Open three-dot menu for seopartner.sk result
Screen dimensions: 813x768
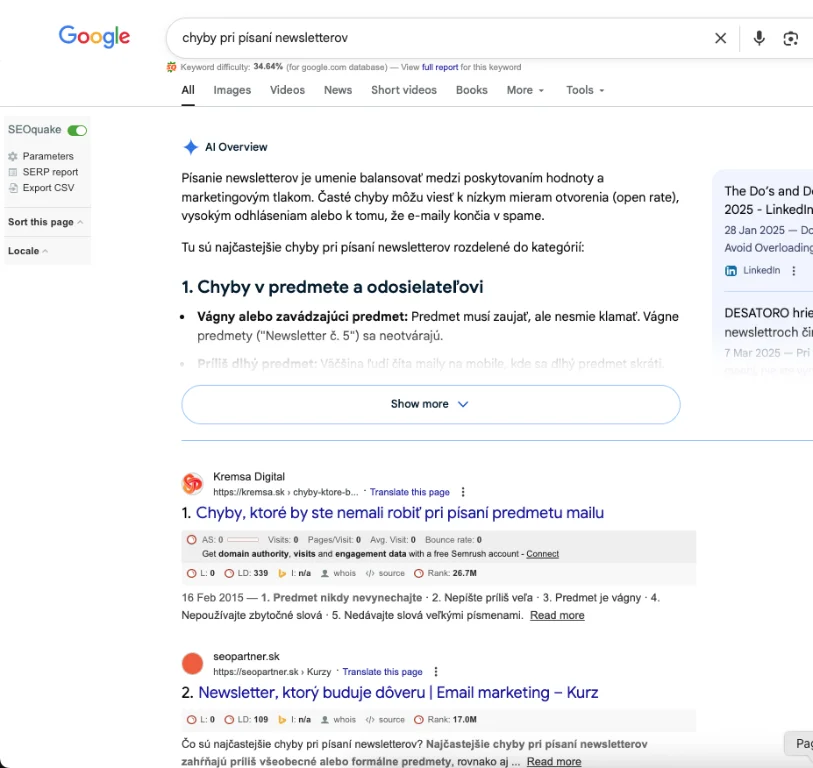(436, 672)
